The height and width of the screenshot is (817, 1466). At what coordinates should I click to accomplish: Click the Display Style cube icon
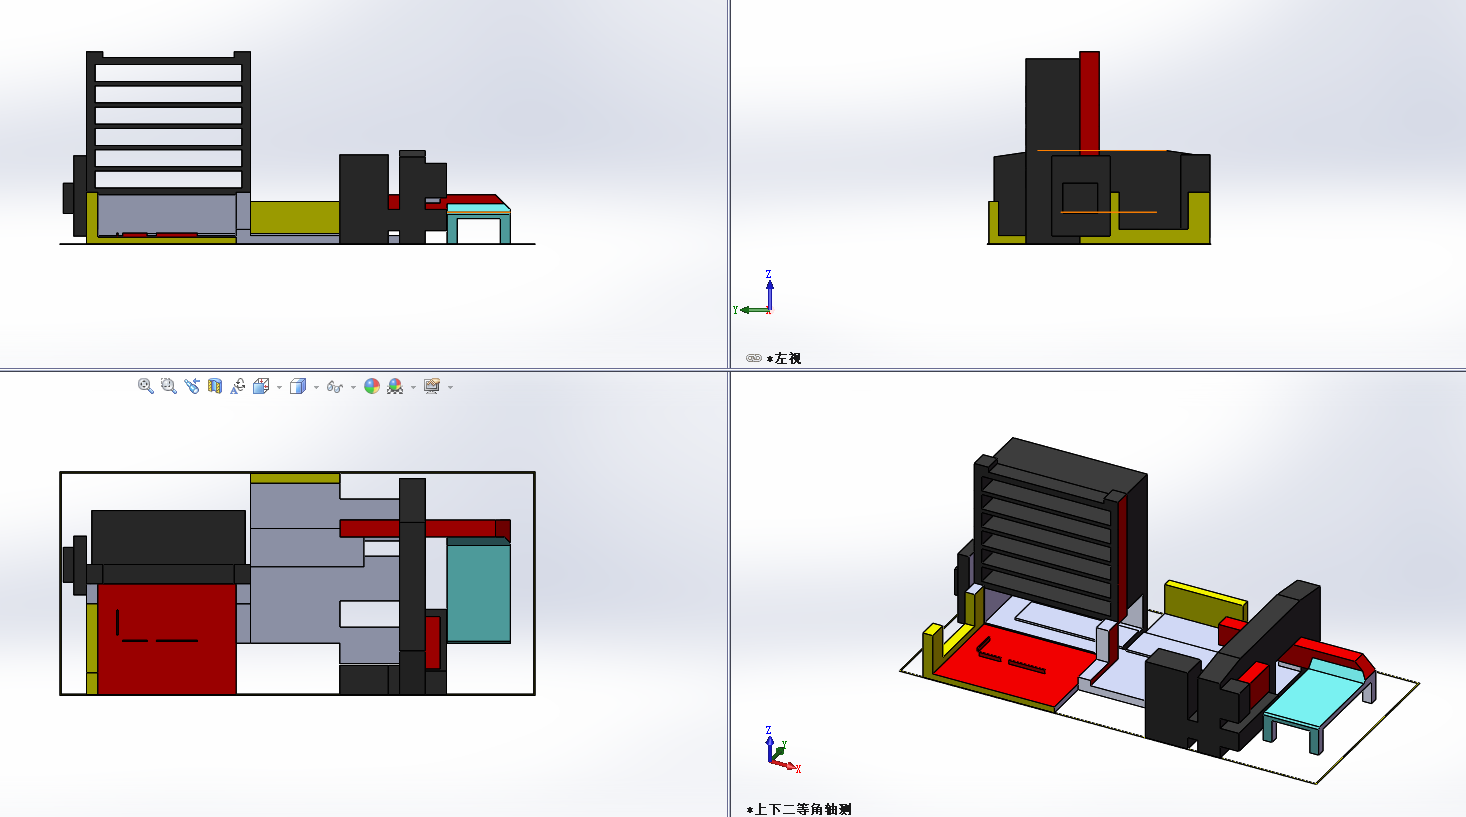click(297, 386)
